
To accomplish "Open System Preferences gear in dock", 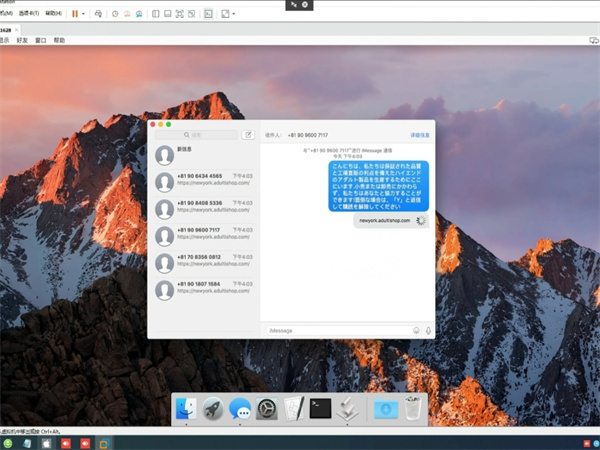I will 267,408.
